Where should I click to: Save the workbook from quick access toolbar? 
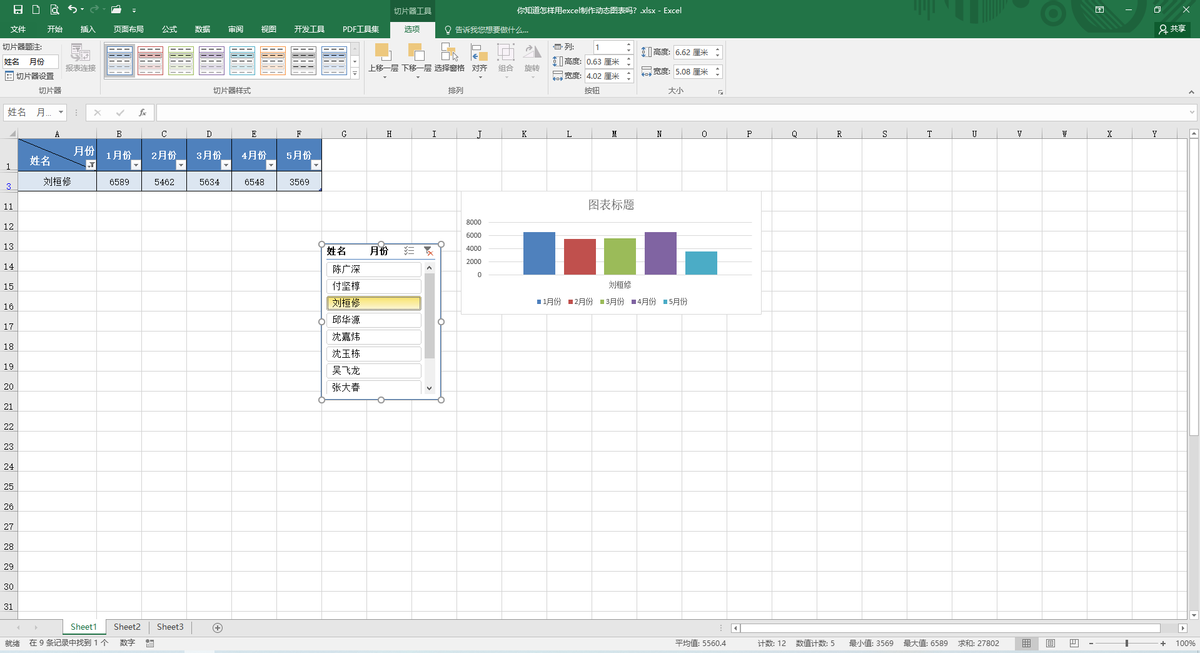coord(19,9)
